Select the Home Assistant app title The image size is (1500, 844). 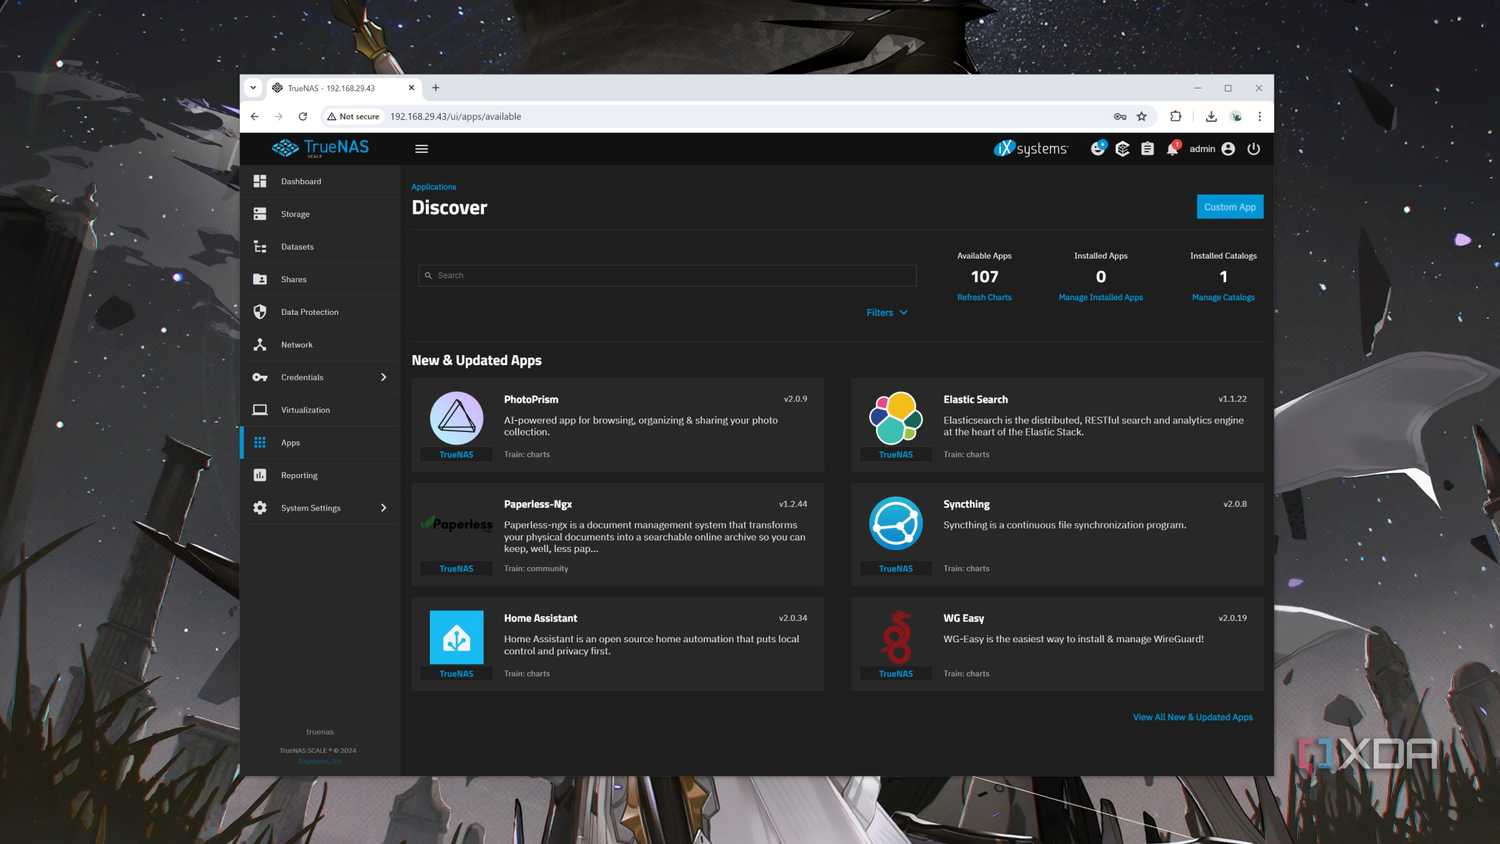pos(540,618)
